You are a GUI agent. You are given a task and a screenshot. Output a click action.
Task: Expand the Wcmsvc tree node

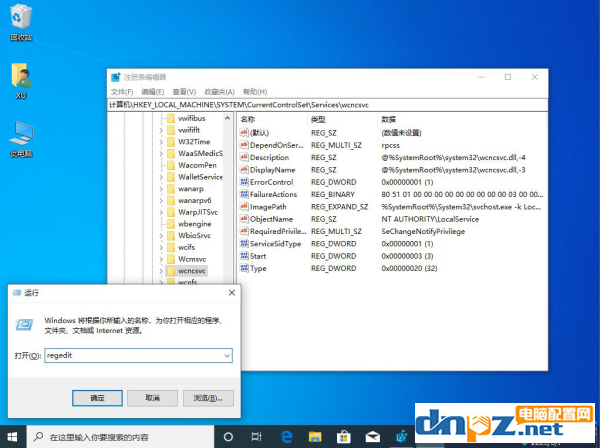click(161, 259)
